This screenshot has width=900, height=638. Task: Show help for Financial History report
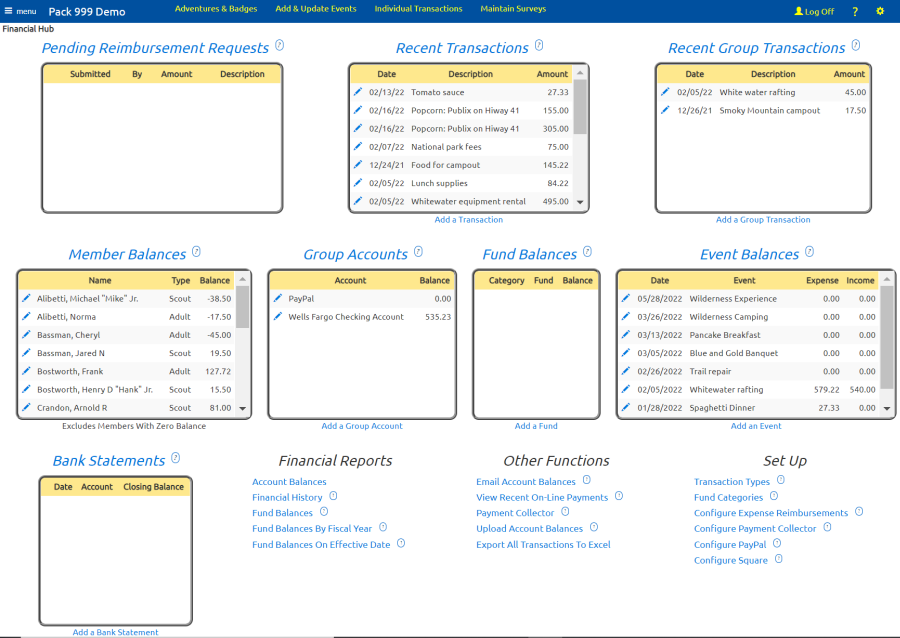coord(333,496)
